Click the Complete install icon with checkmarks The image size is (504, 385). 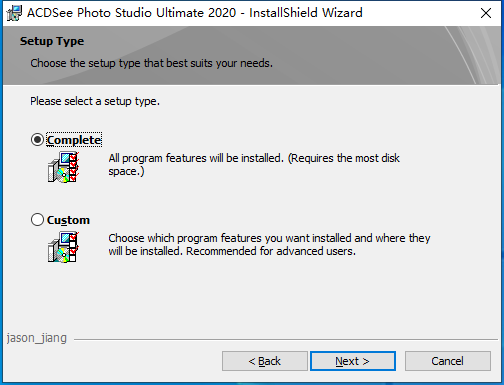63,167
